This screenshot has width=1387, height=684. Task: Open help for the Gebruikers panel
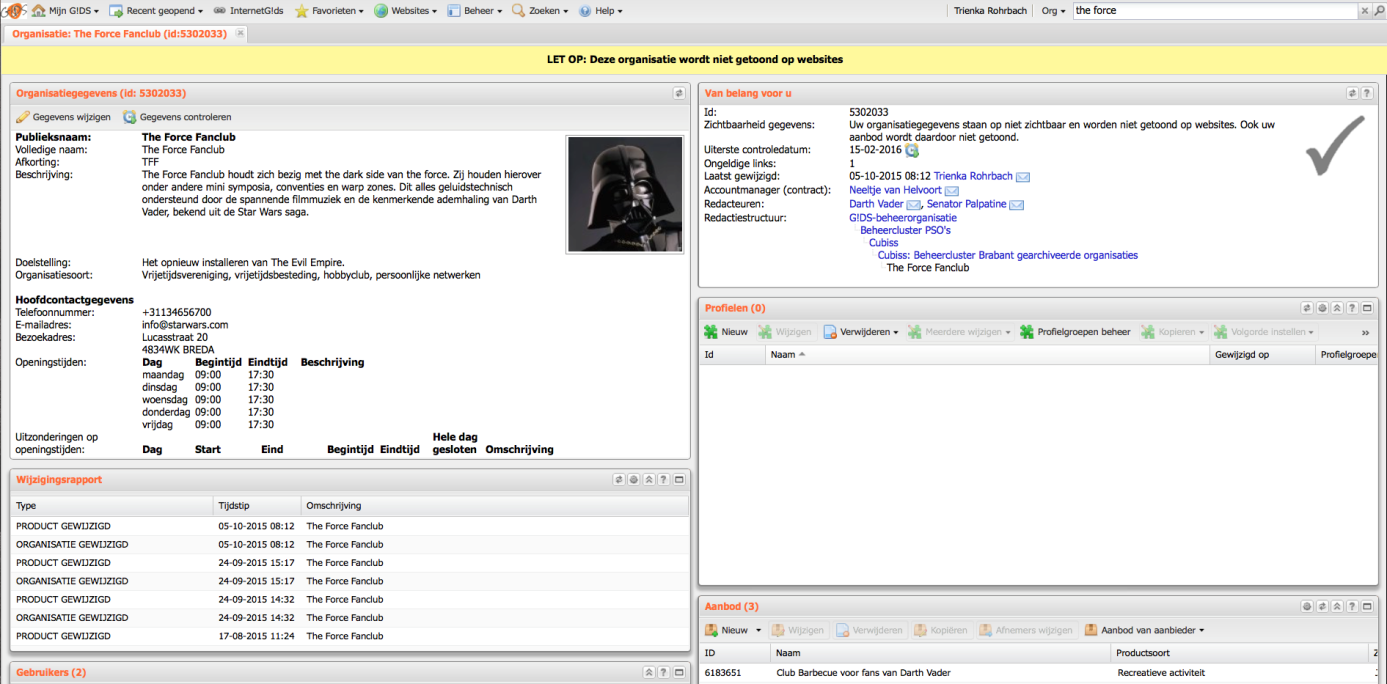pyautogui.click(x=664, y=673)
